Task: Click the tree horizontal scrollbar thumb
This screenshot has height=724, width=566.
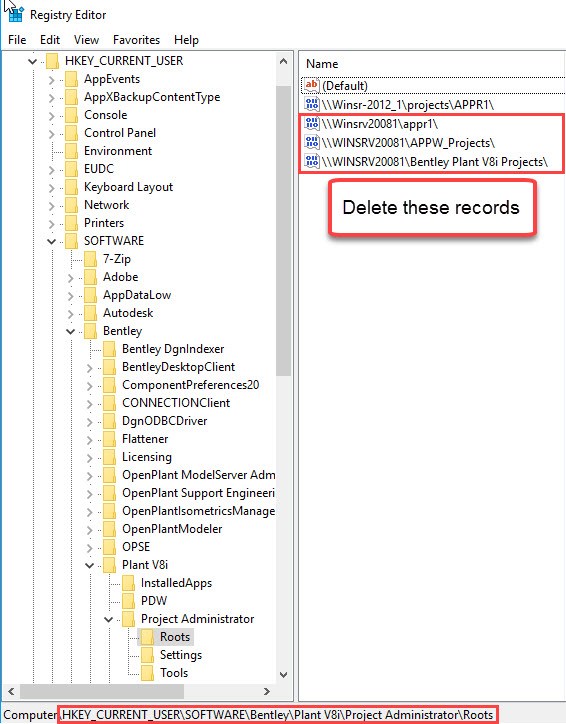Action: click(x=102, y=691)
